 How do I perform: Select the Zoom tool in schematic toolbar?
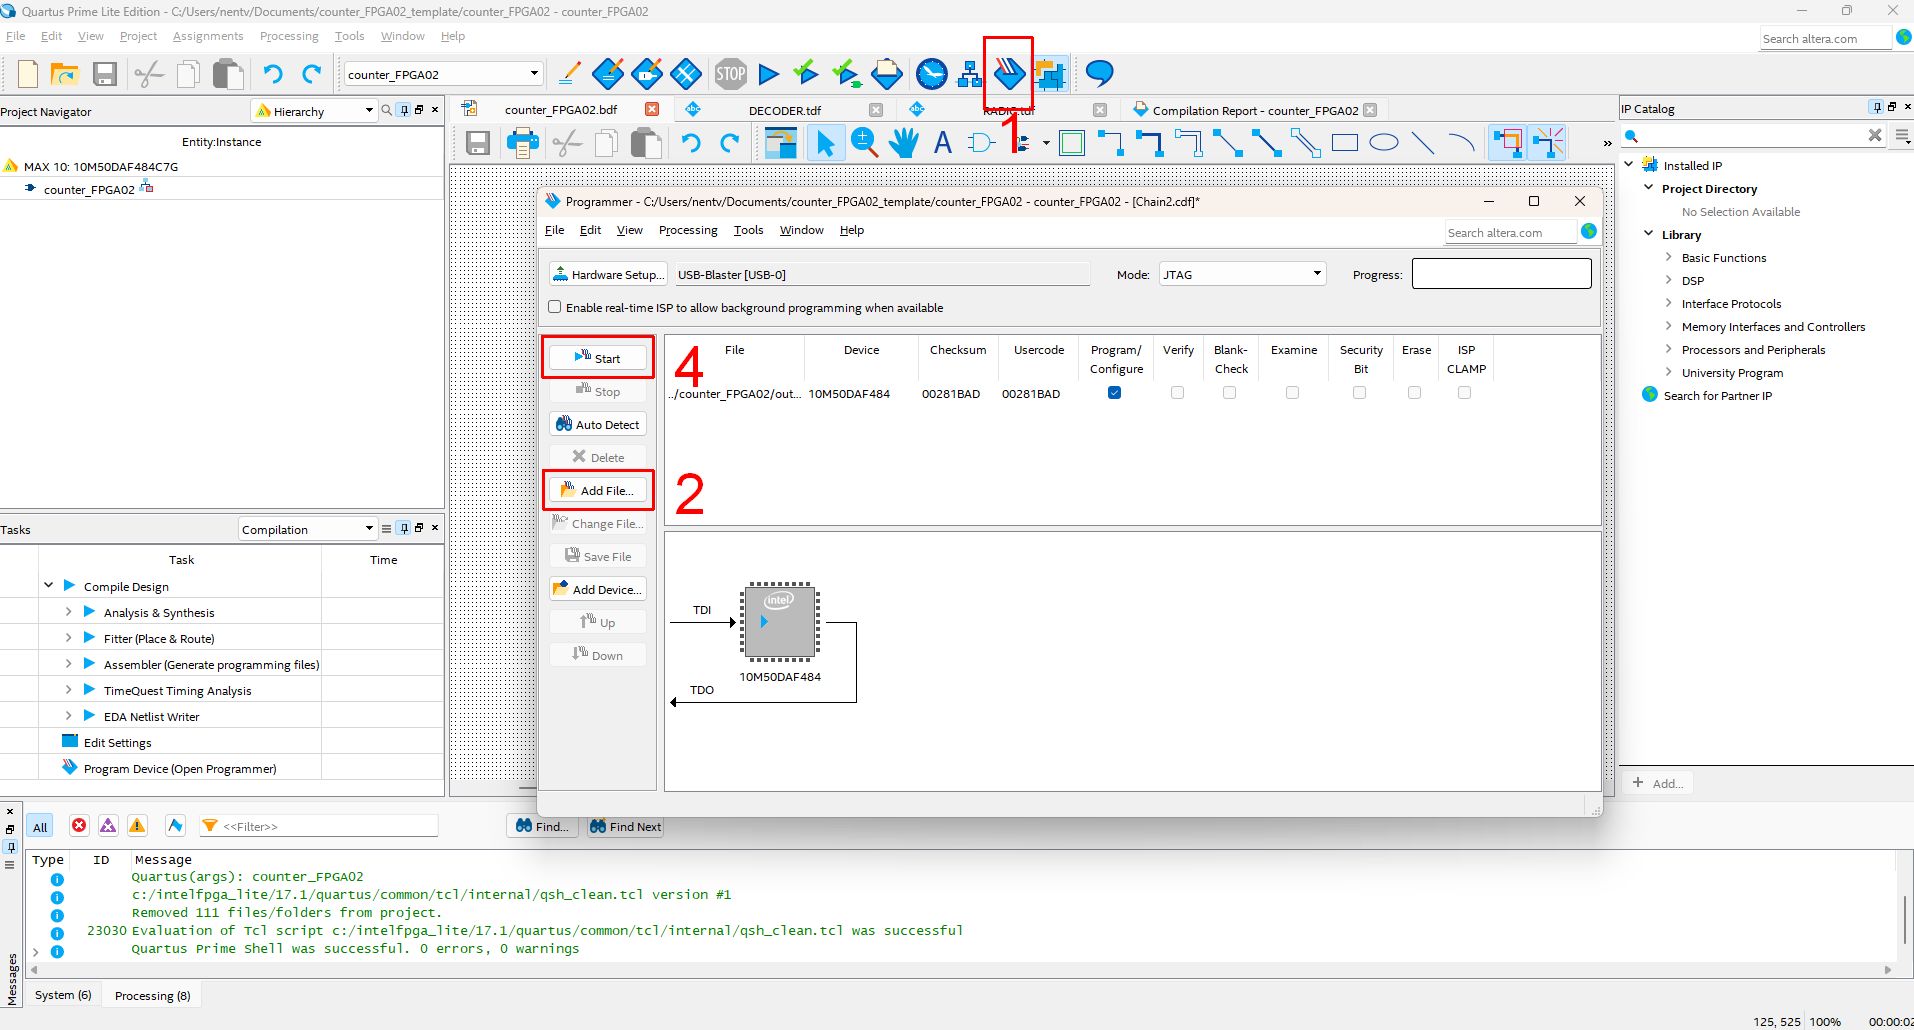tap(864, 143)
